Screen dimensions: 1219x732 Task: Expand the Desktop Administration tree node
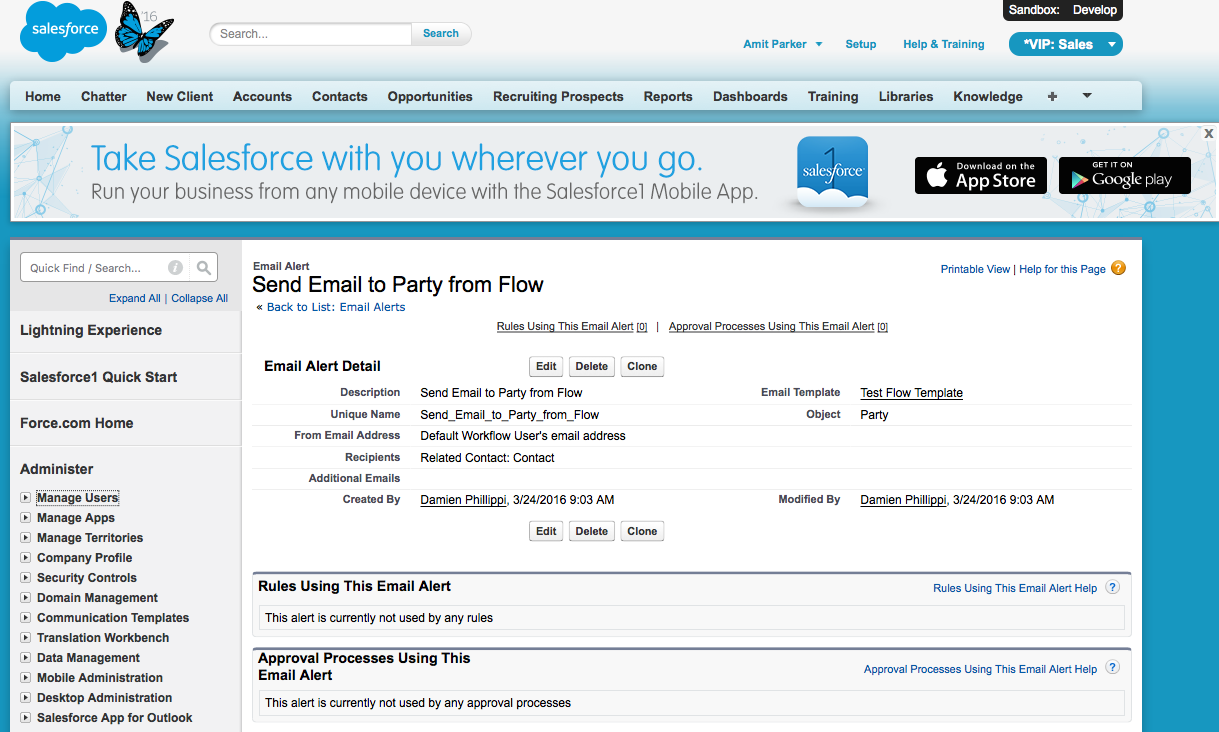click(x=26, y=698)
